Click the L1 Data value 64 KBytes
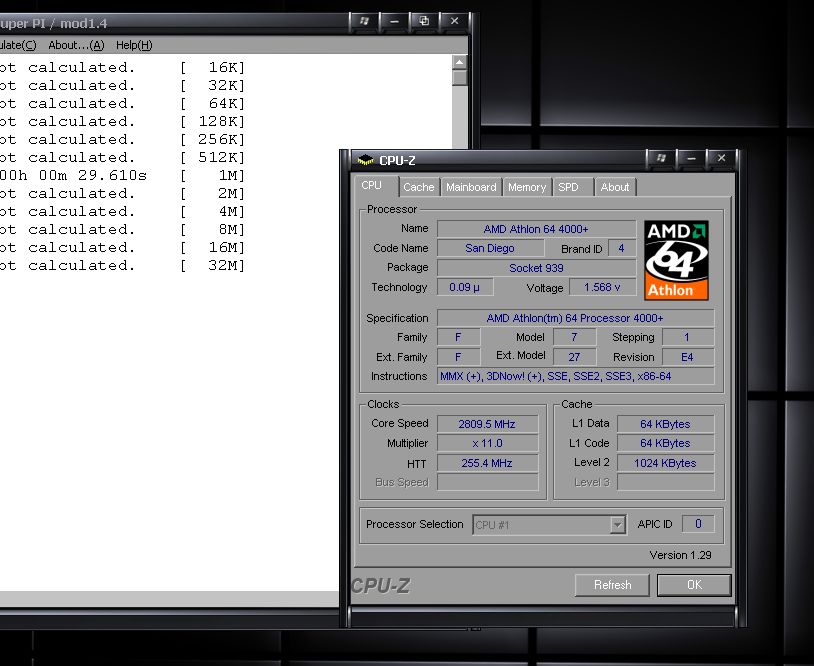 [665, 424]
